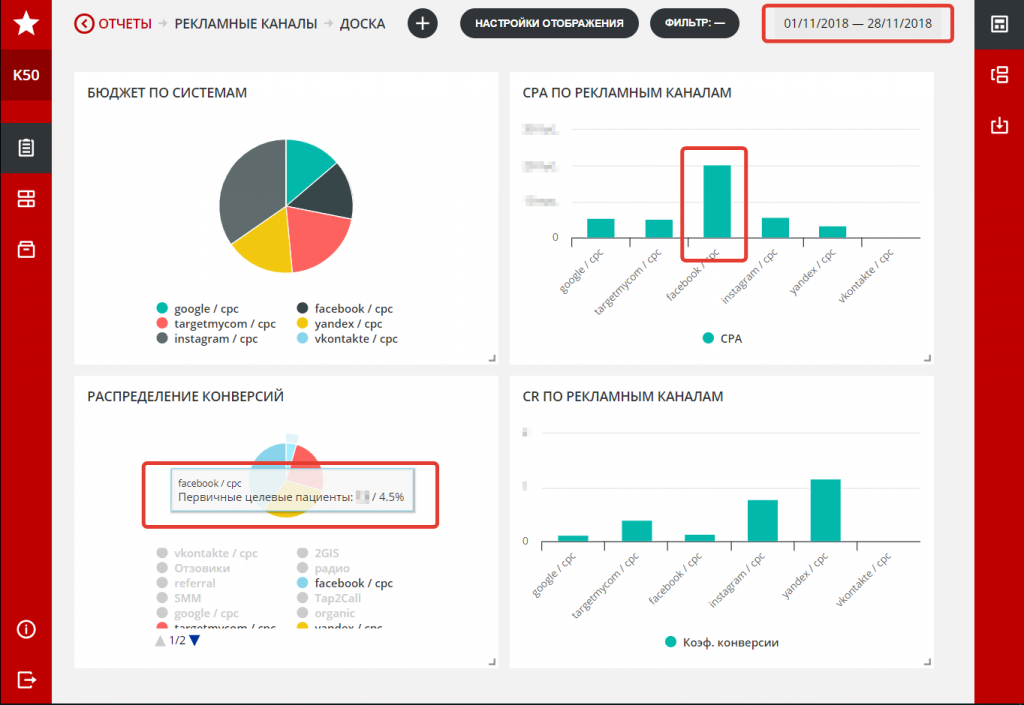Viewport: 1024px width, 705px height.
Task: Click the yandex / cpc bar in CR chart
Action: coord(825,510)
